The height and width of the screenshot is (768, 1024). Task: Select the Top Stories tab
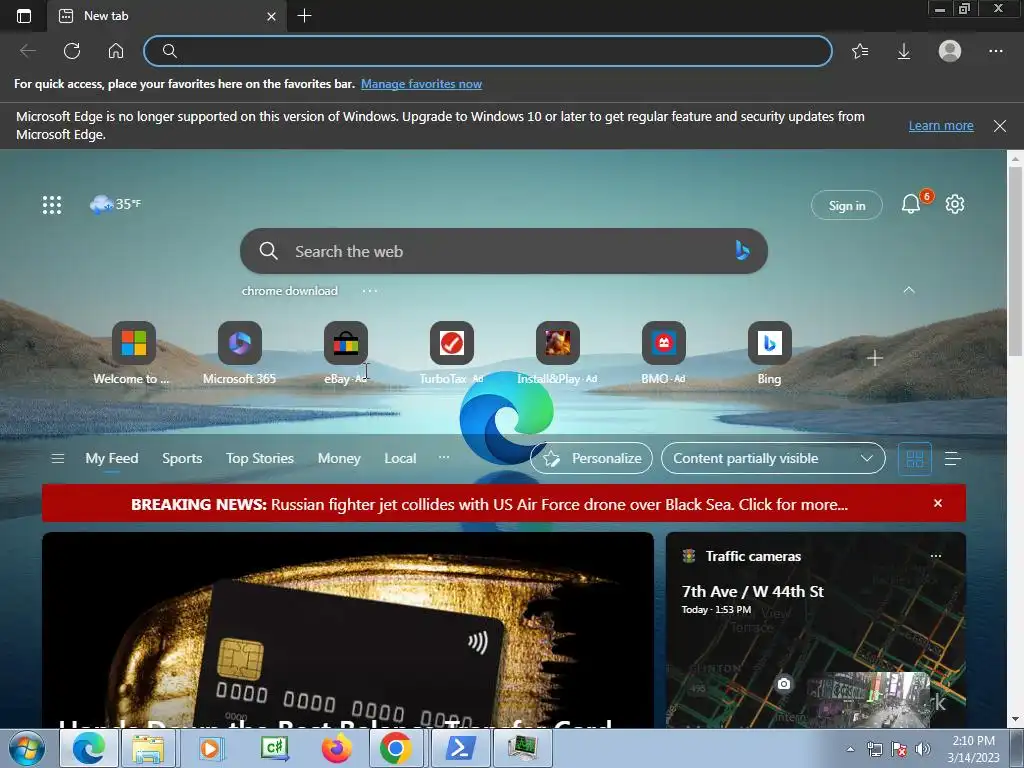coord(260,458)
